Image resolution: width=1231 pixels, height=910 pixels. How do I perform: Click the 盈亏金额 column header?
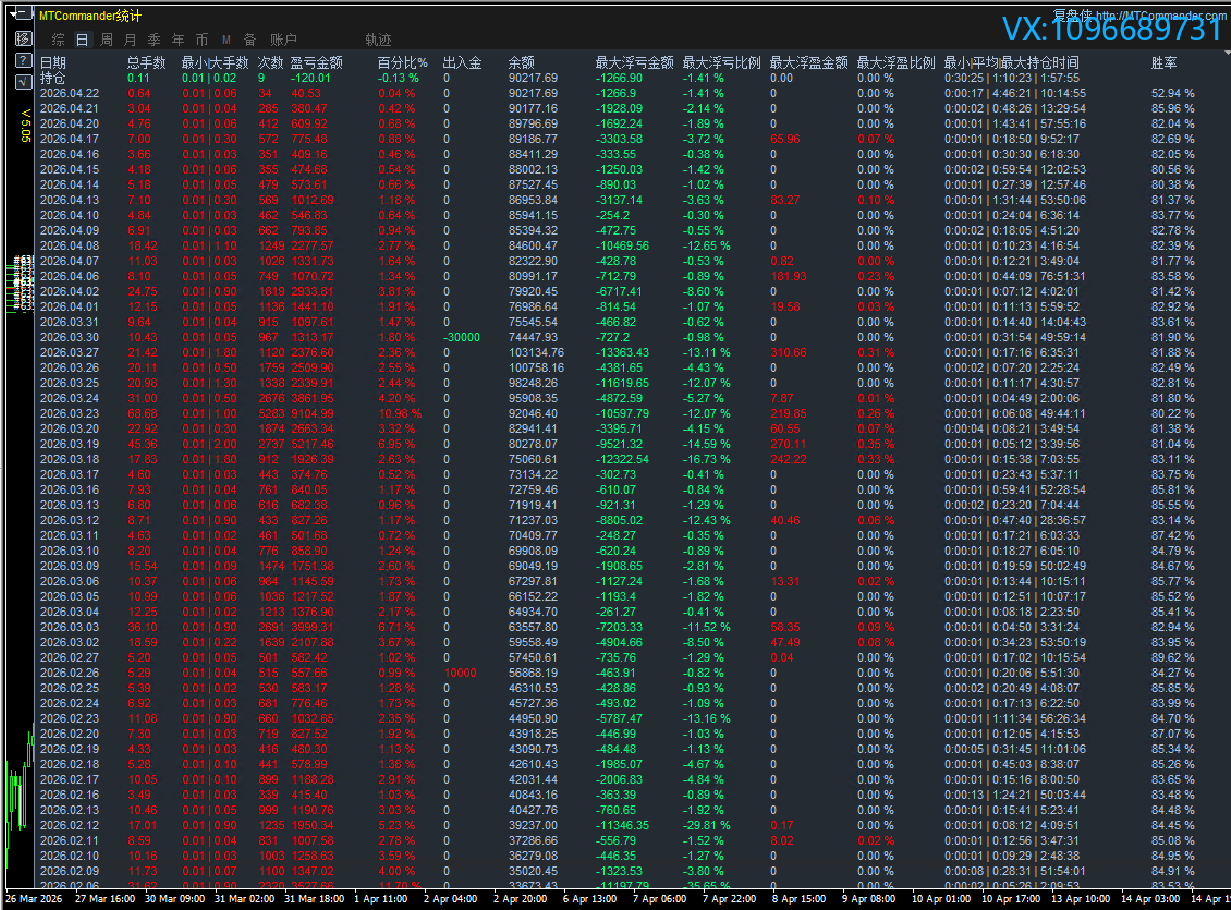pos(316,63)
